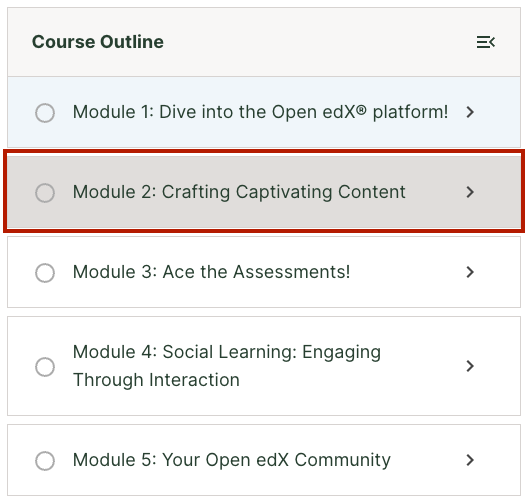Select Module 2: Crafting Captivating Content title

[x=239, y=192]
